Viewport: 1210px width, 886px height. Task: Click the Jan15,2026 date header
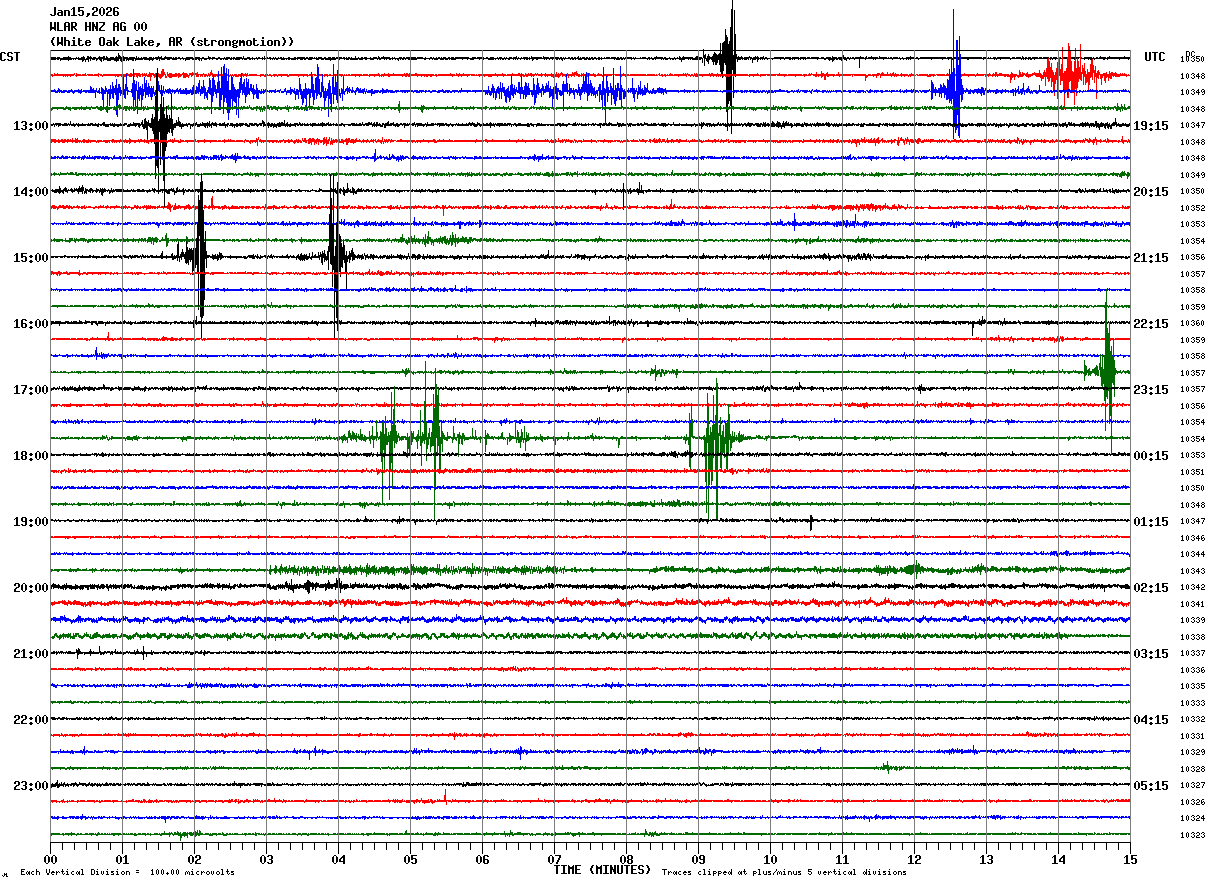pyautogui.click(x=84, y=12)
